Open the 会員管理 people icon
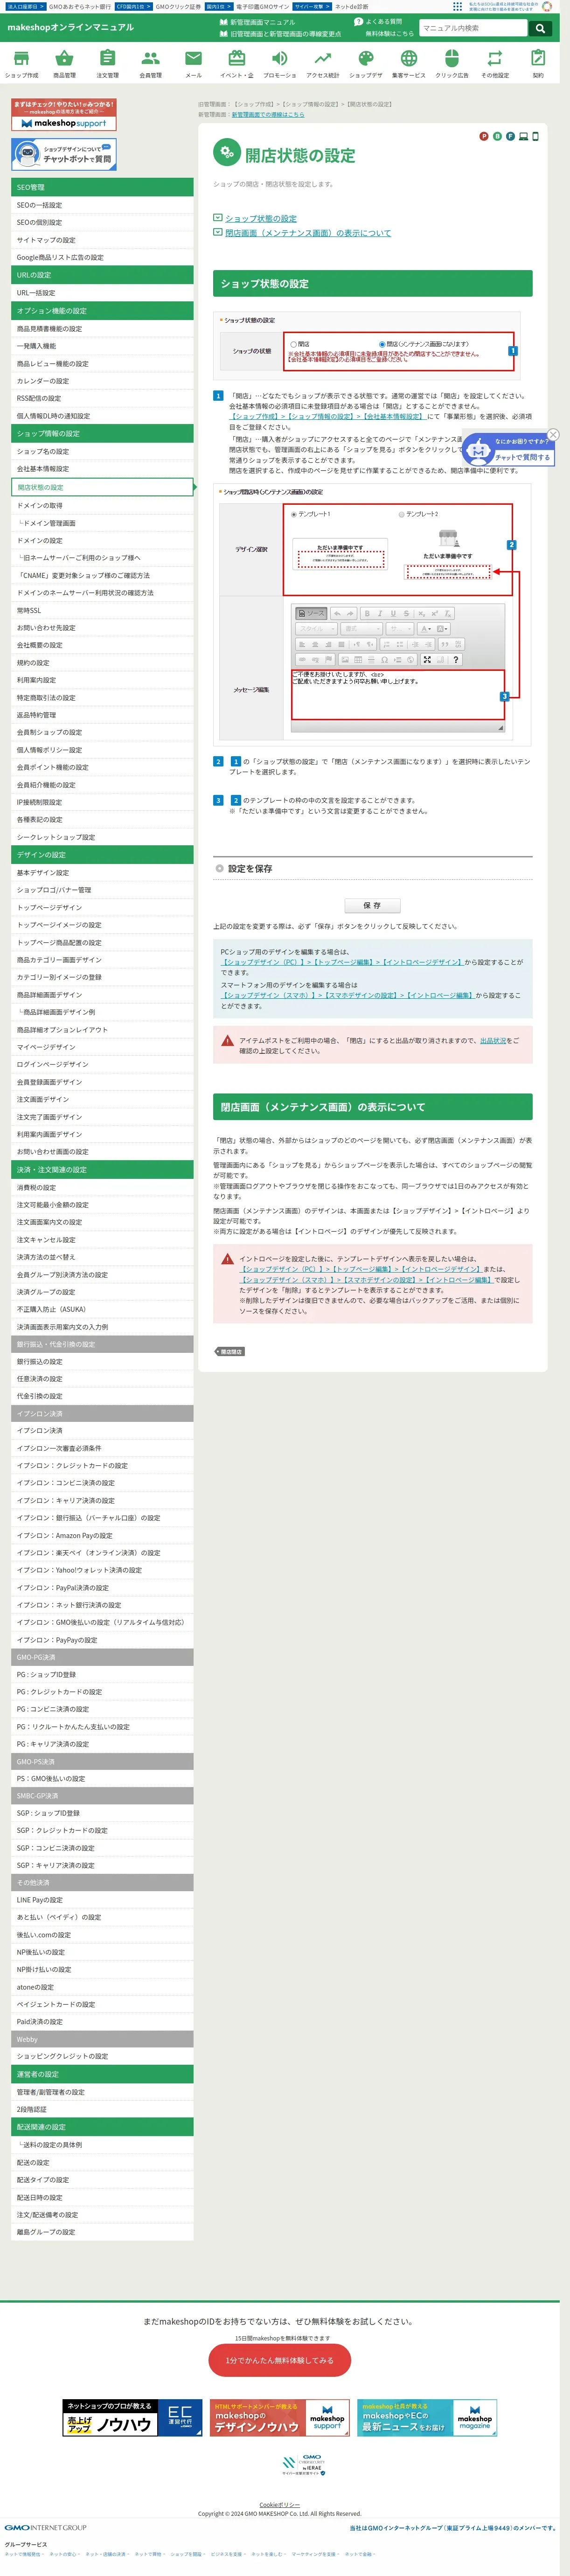 pyautogui.click(x=150, y=58)
